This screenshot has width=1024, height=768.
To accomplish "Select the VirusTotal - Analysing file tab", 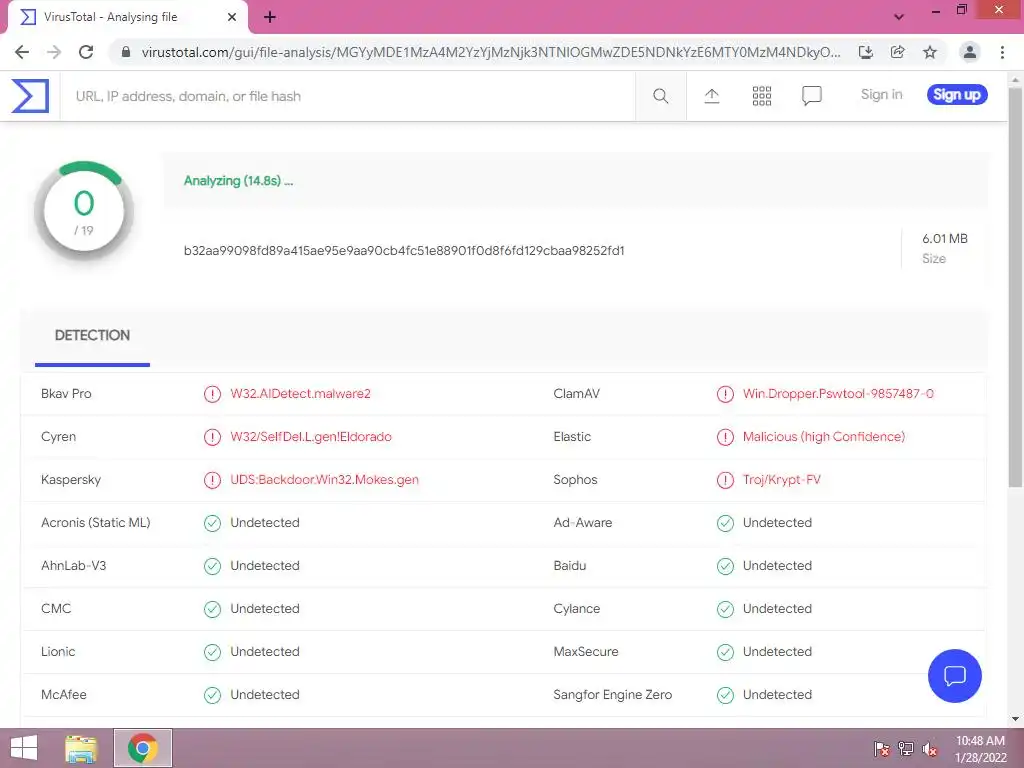I will point(127,18).
